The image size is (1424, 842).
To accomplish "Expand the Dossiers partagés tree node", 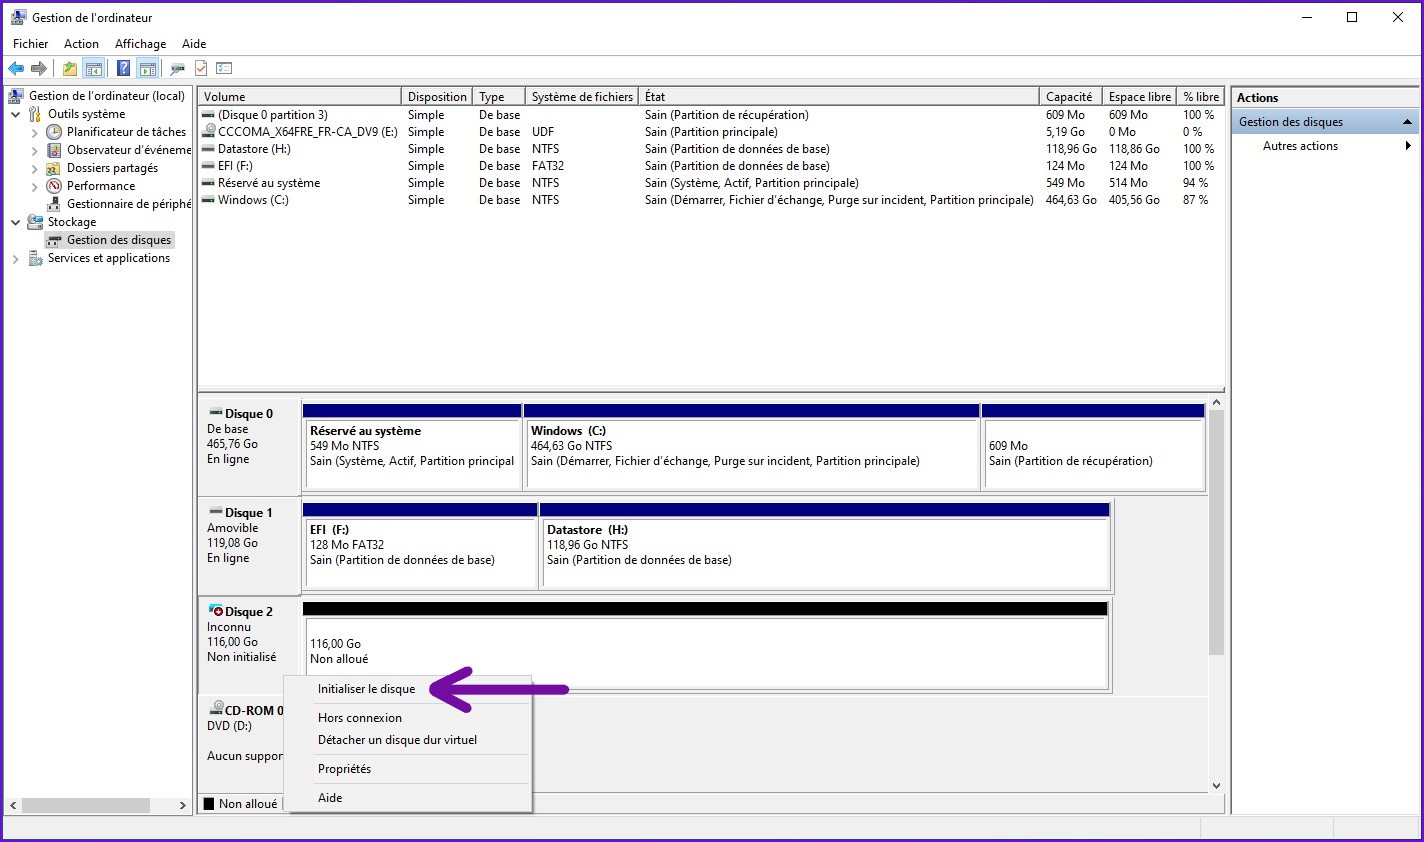I will click(35, 168).
